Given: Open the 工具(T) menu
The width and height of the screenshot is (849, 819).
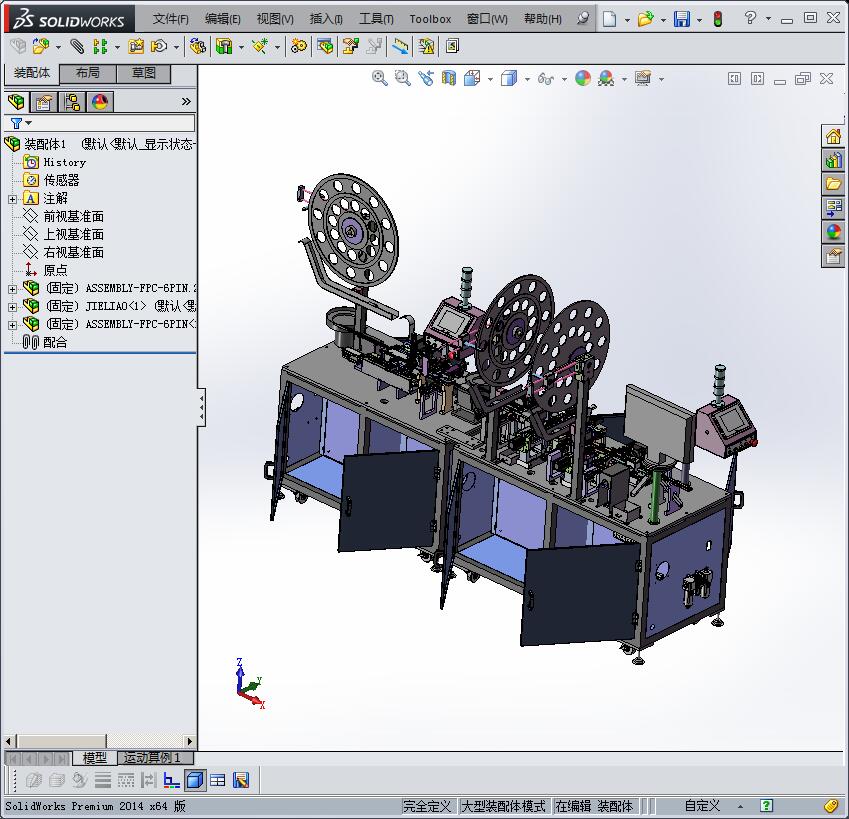Looking at the screenshot, I should click(376, 19).
